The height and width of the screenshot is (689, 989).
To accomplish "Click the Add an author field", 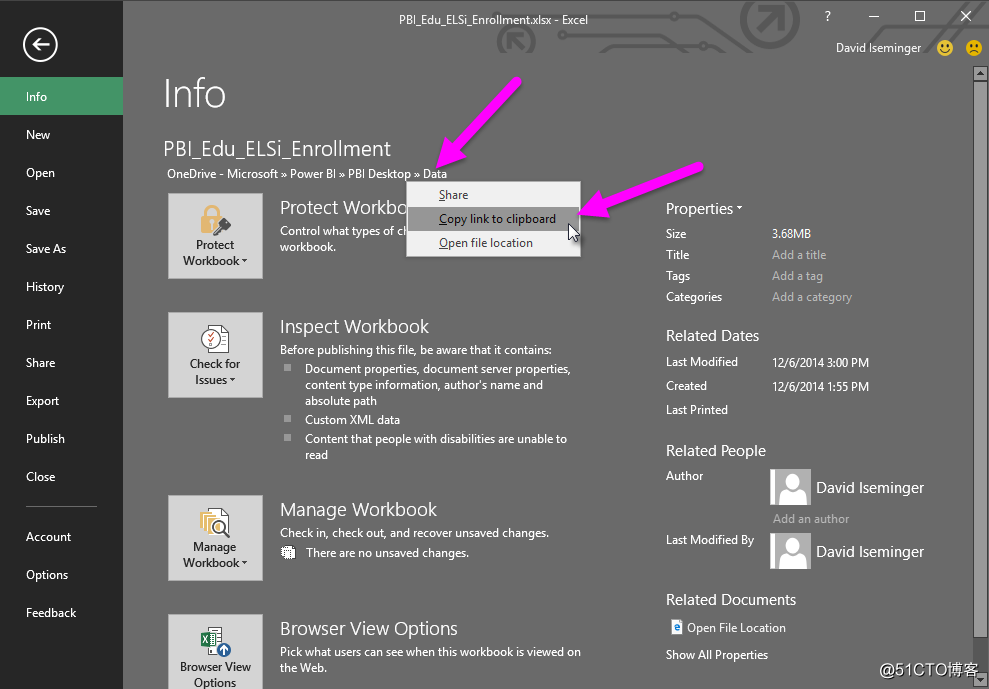I will (811, 519).
